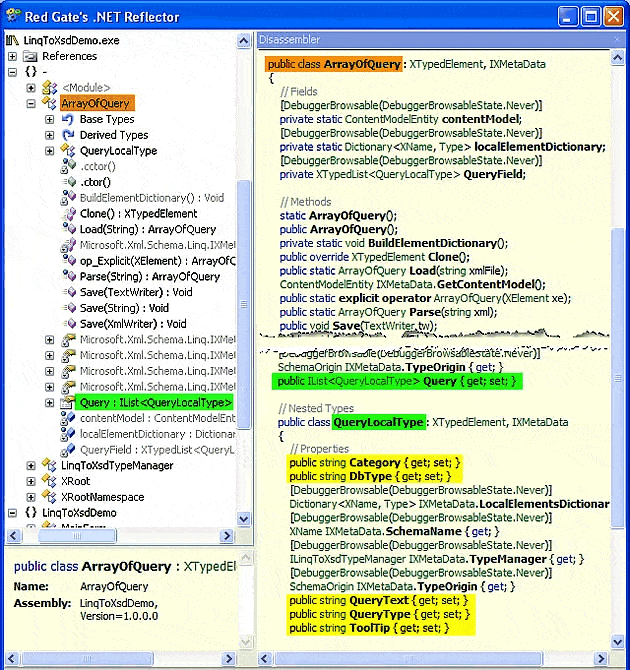Collapse the "-" namespace node

pos(12,72)
